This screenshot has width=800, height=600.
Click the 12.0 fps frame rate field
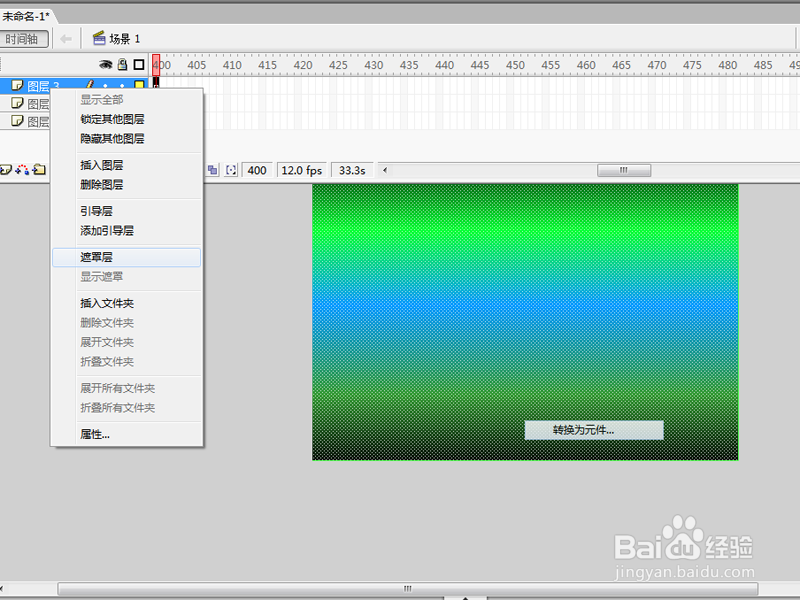(302, 170)
